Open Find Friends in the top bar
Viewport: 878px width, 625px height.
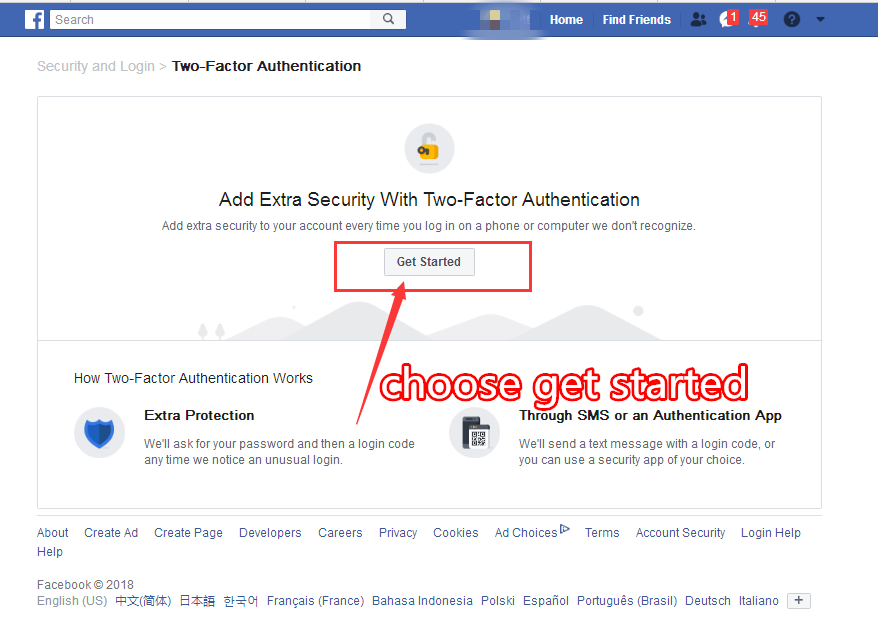click(x=637, y=20)
